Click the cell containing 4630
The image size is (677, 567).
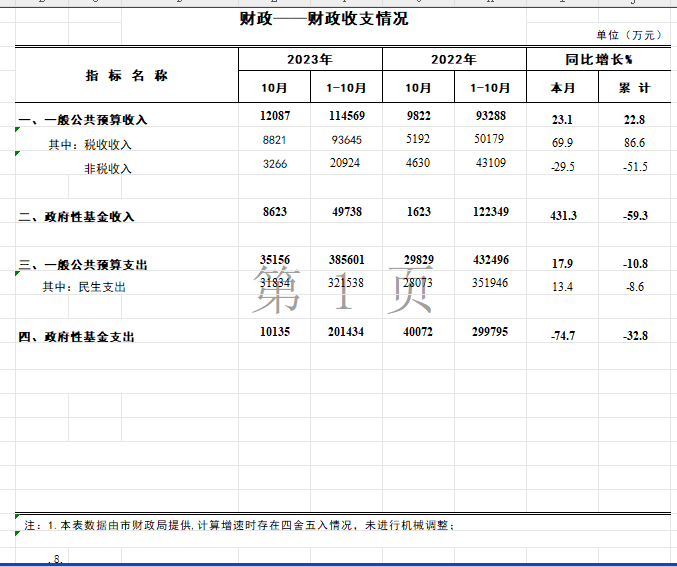pos(418,163)
